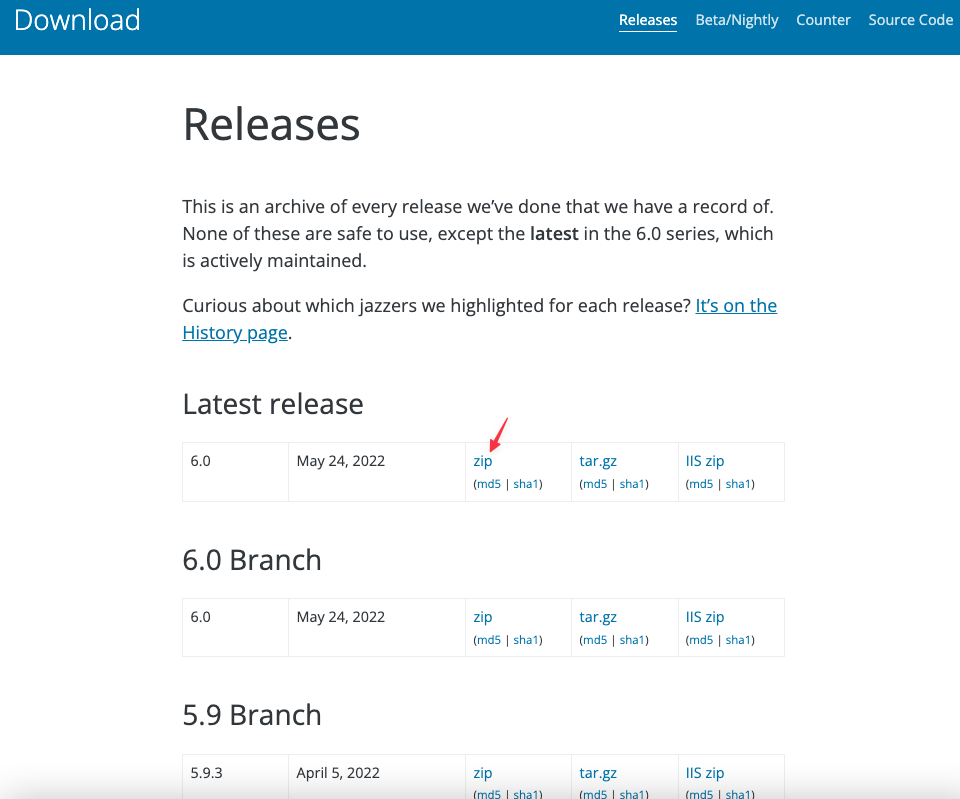Open the Beta/Nightly tab
The image size is (960, 799).
(x=737, y=20)
